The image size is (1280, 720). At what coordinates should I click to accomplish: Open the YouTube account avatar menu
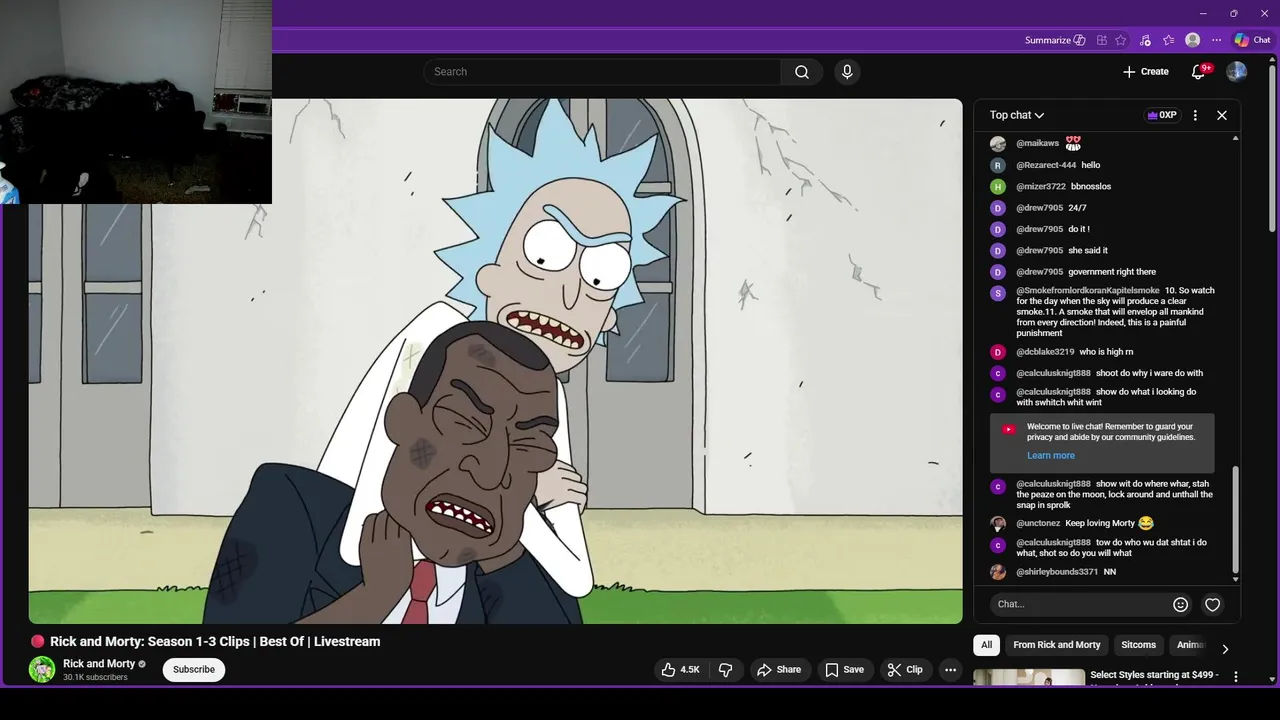(1237, 72)
